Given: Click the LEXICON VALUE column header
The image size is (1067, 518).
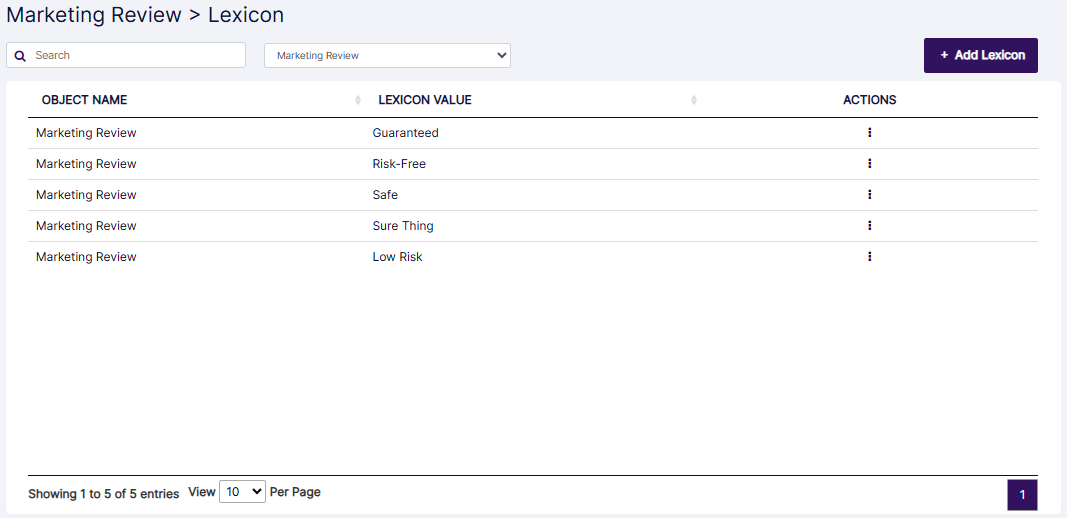Looking at the screenshot, I should 425,100.
